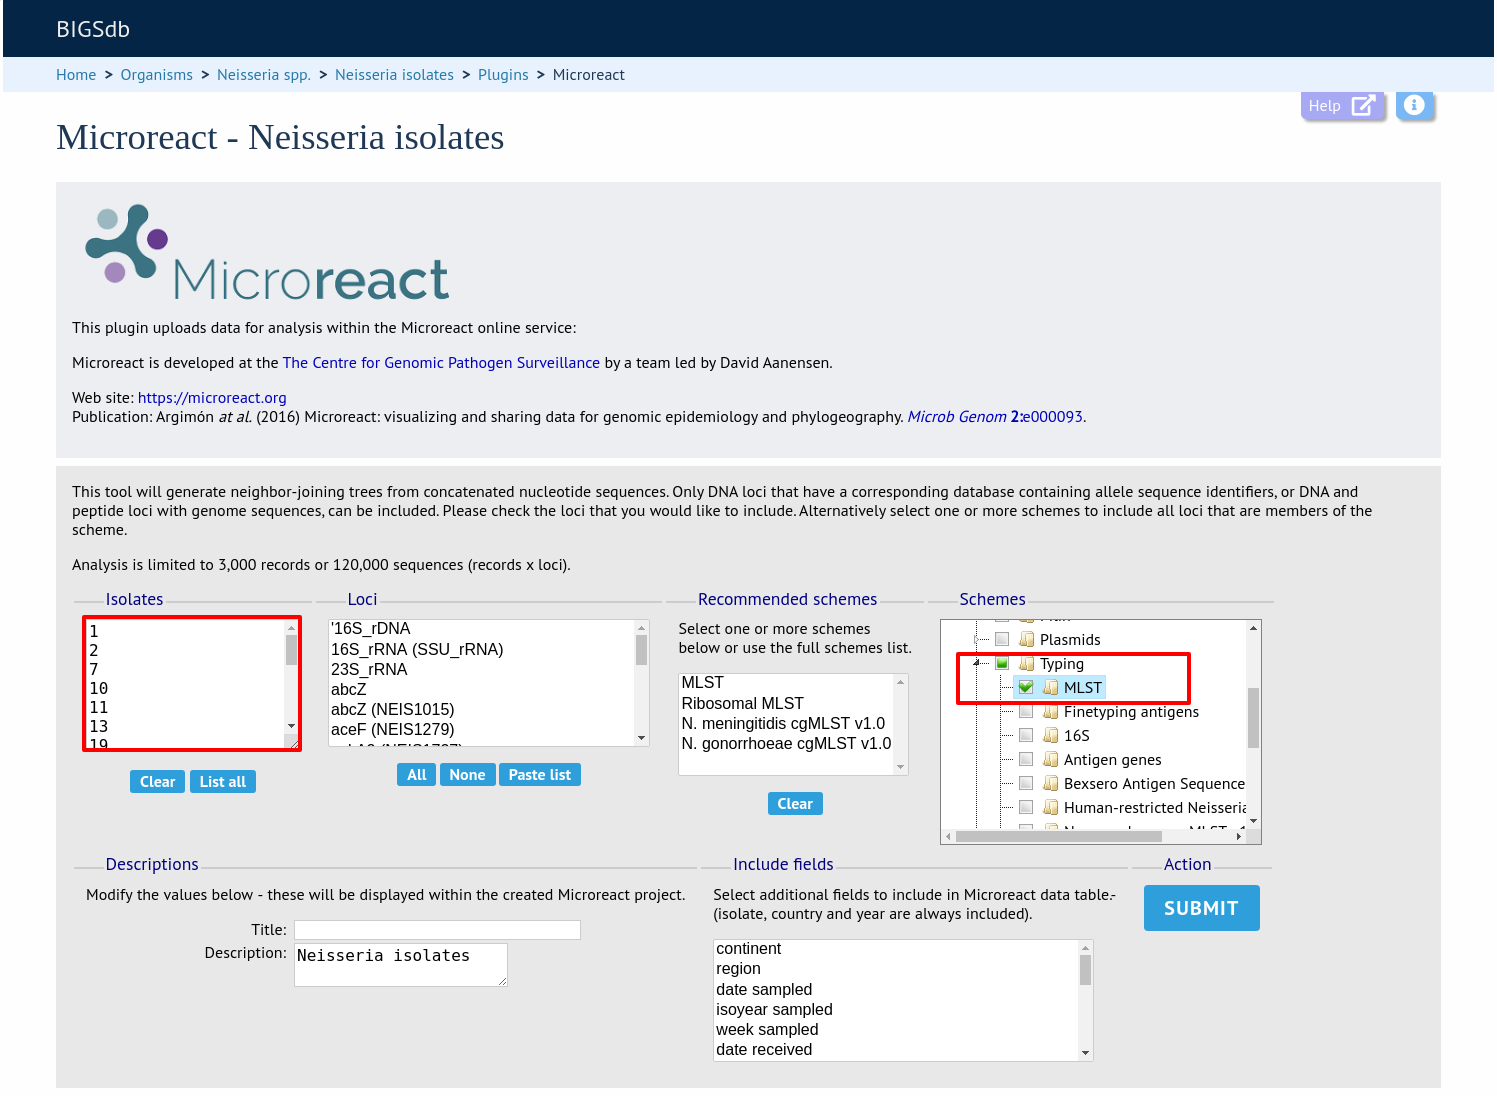This screenshot has width=1497, height=1096.
Task: Select N. meningitidis cgMLST v1.0 scheme
Action: (x=786, y=724)
